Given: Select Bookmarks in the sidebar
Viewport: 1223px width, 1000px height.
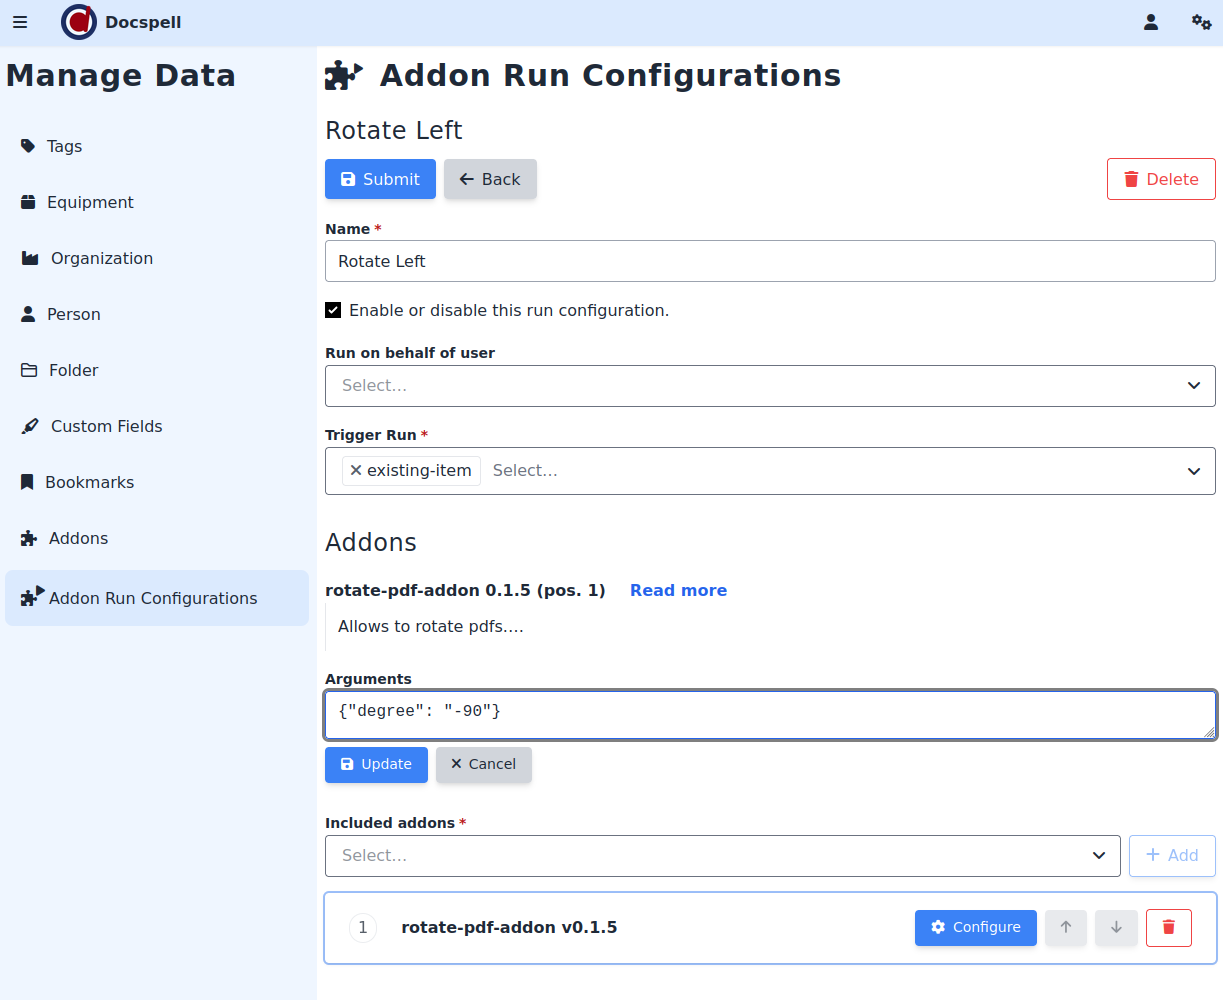Looking at the screenshot, I should [x=89, y=482].
